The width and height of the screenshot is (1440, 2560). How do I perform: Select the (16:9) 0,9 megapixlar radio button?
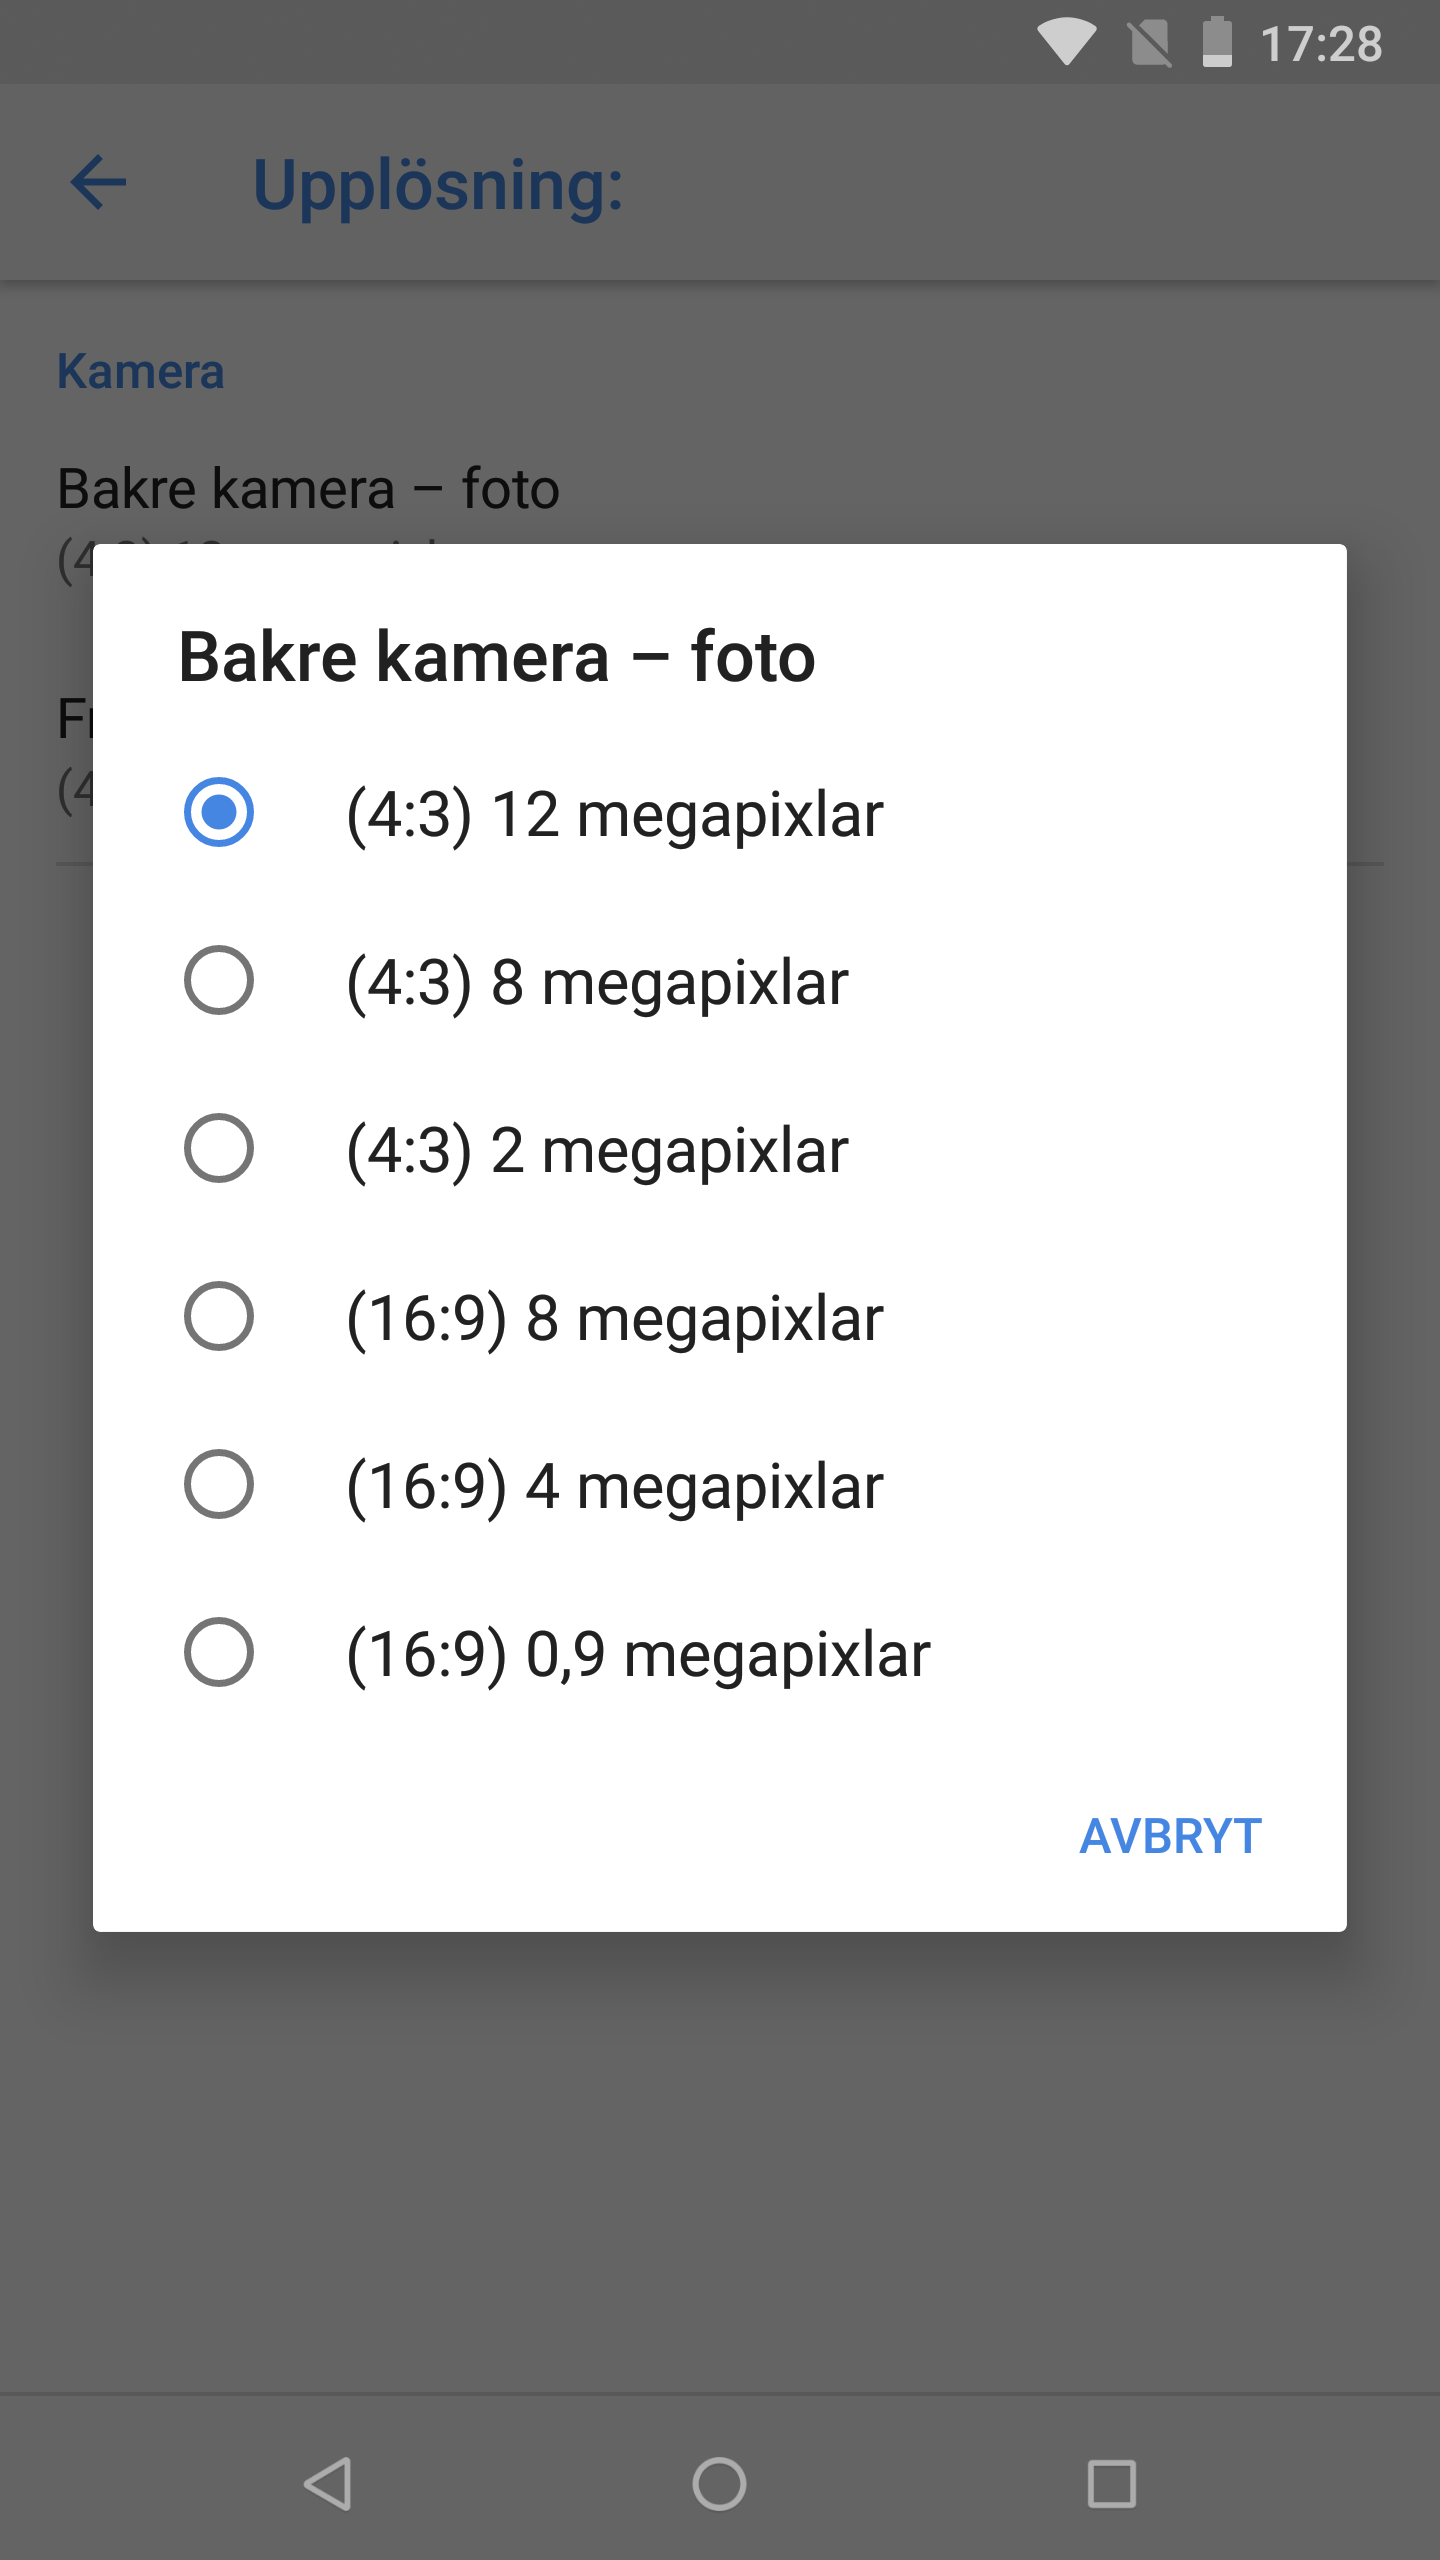point(219,1652)
